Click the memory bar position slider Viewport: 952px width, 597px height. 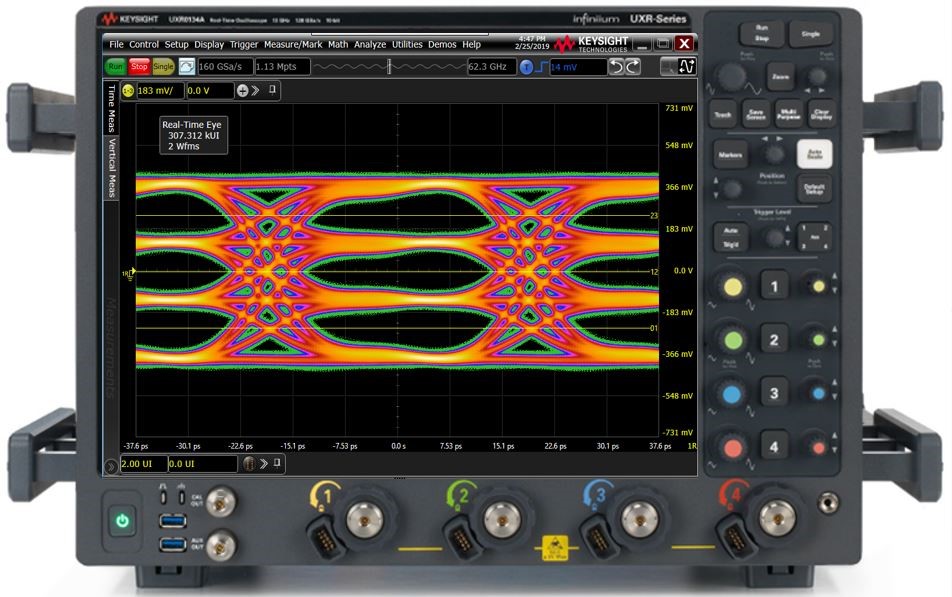click(x=388, y=67)
